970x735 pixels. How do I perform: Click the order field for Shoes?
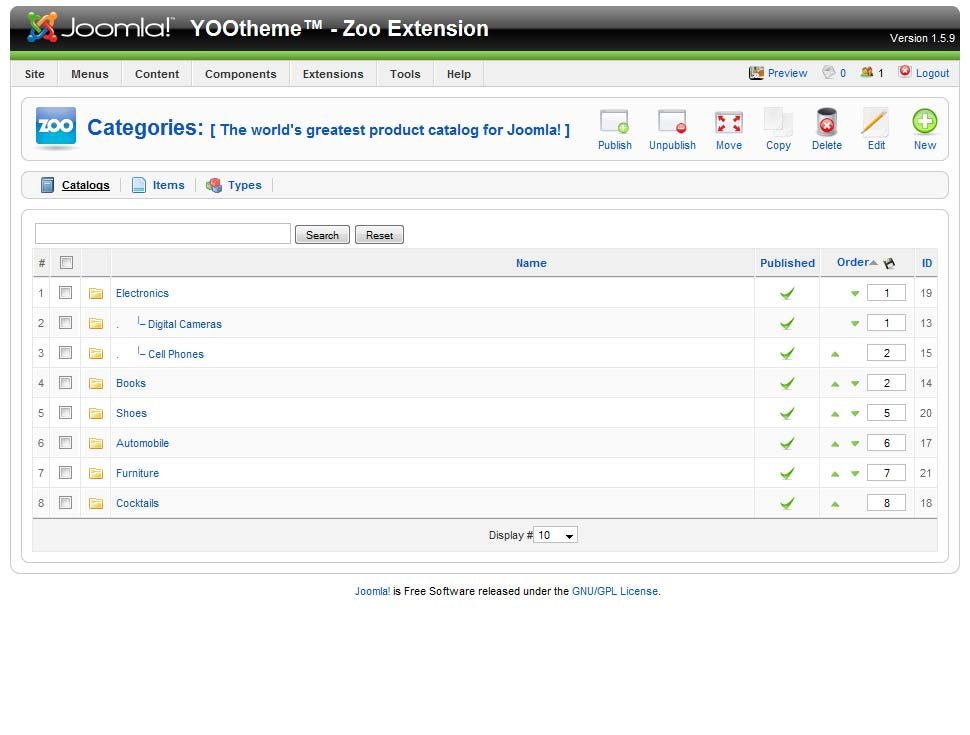(886, 413)
